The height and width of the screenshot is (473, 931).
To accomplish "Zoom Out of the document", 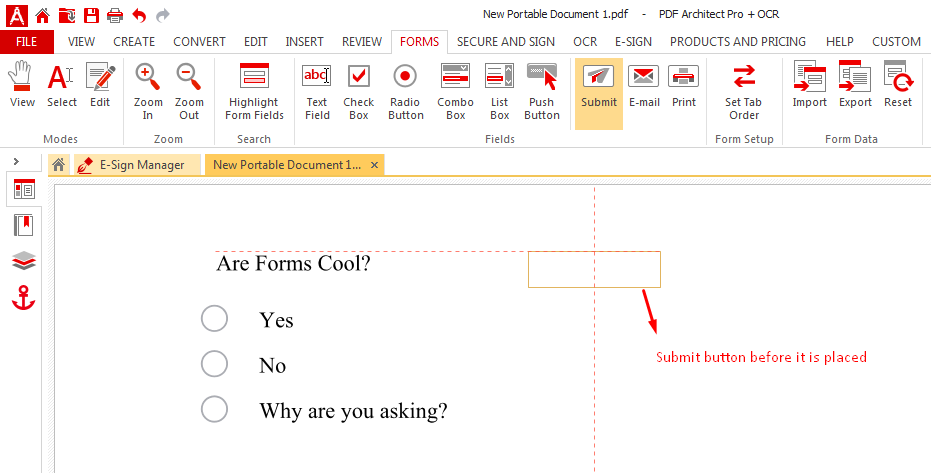I will pos(189,92).
